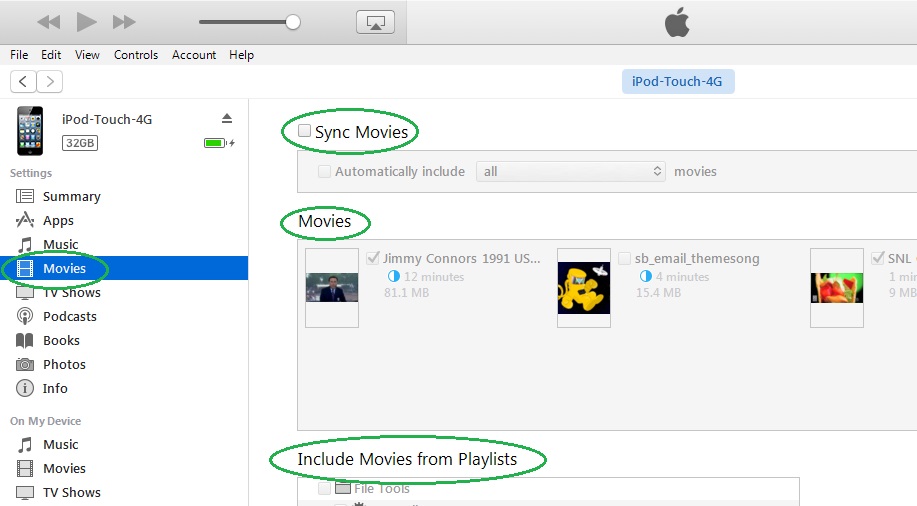Image resolution: width=917 pixels, height=506 pixels.
Task: Open the Info settings page
Action: tap(55, 388)
